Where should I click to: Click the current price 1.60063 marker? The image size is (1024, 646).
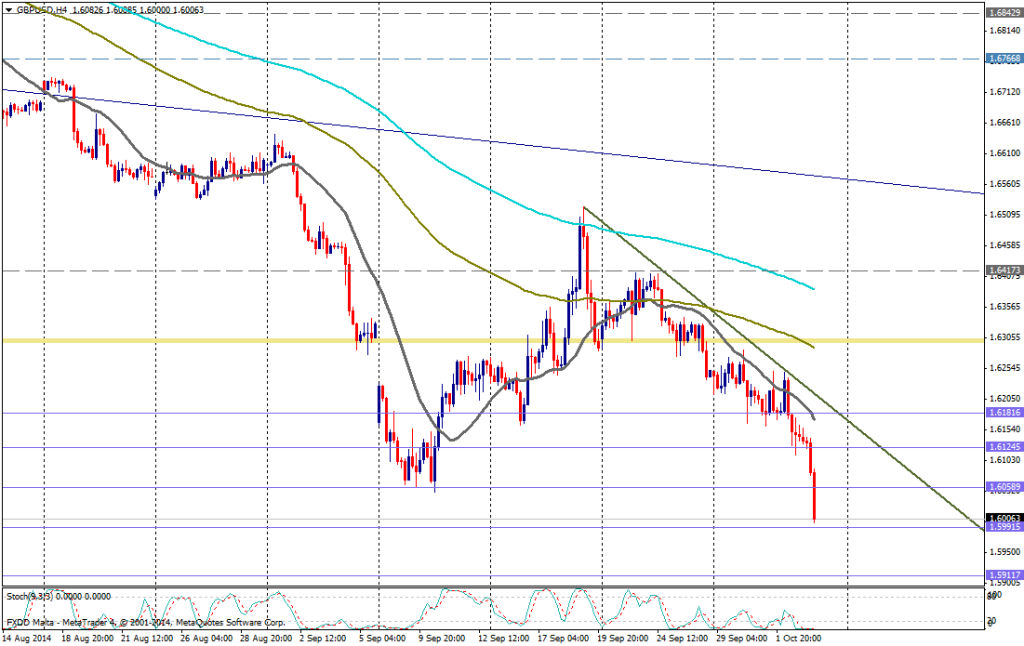point(1002,517)
